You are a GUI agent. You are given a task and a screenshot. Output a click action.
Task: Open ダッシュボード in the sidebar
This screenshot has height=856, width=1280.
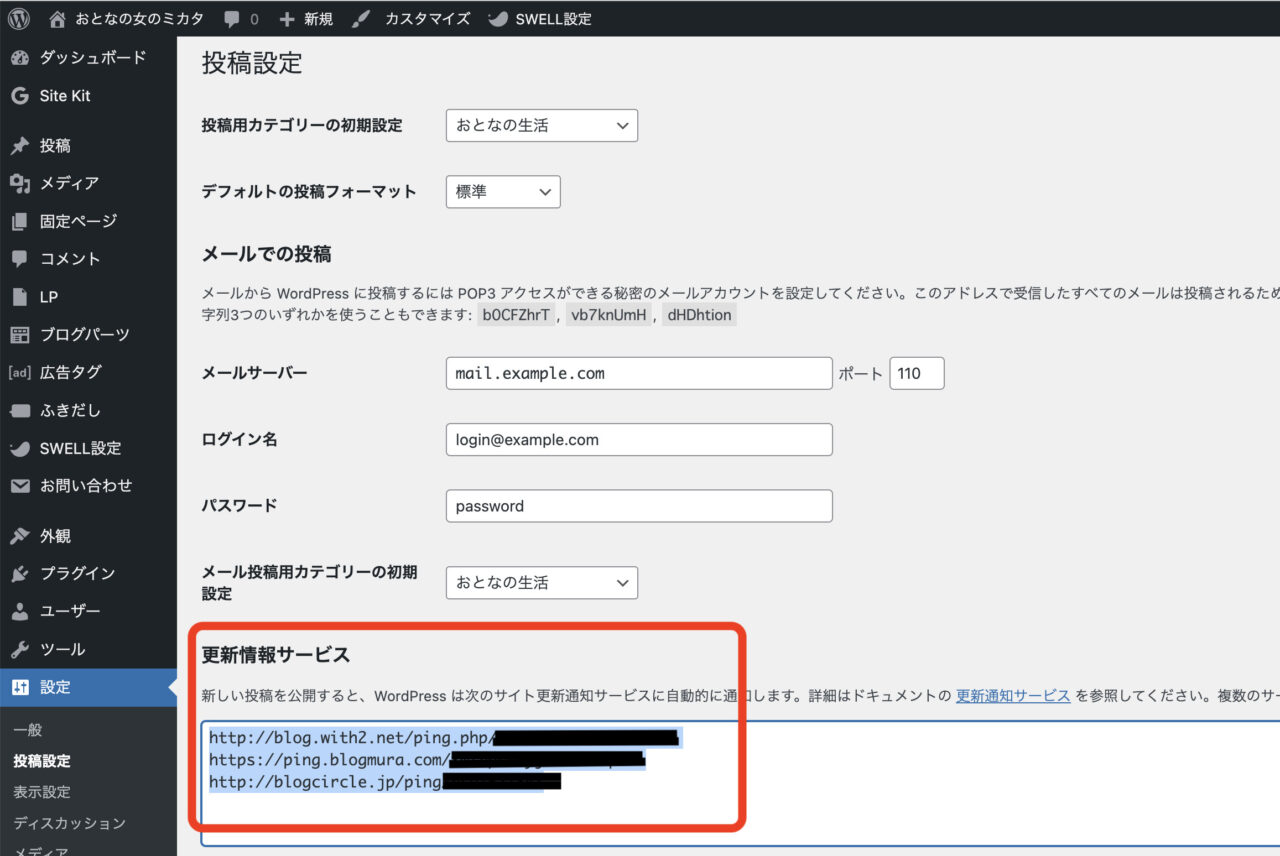92,58
